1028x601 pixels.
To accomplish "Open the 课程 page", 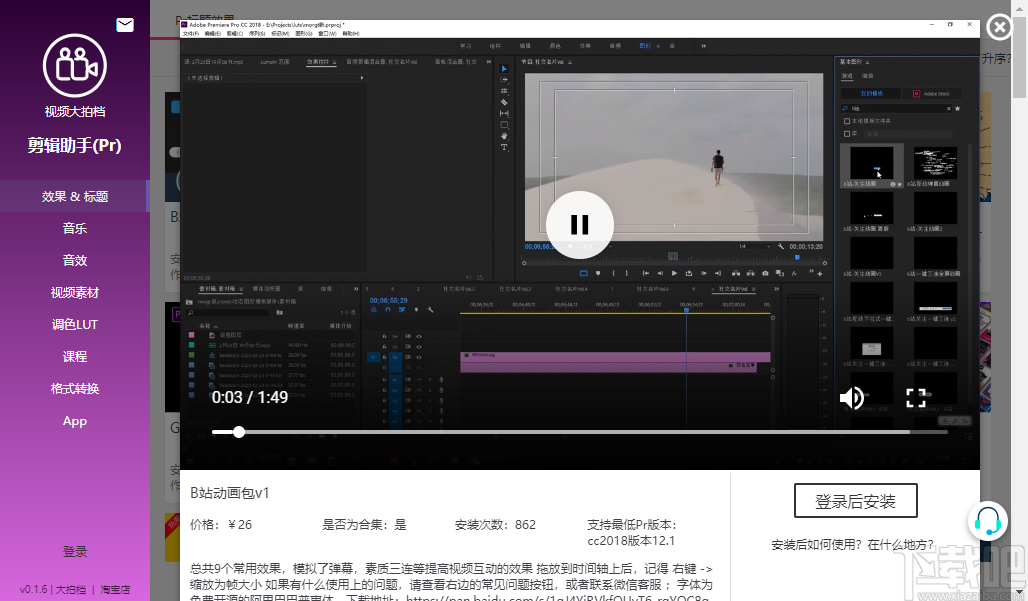I will [x=75, y=356].
